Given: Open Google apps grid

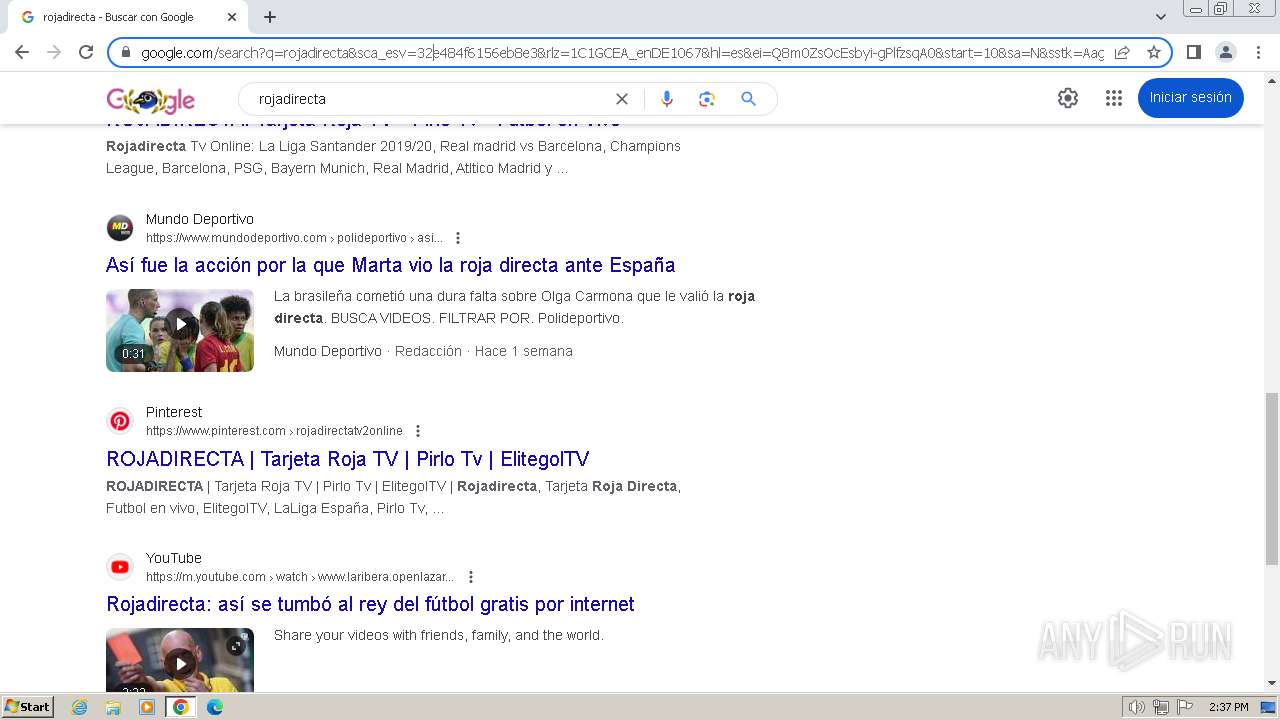Looking at the screenshot, I should click(x=1114, y=98).
